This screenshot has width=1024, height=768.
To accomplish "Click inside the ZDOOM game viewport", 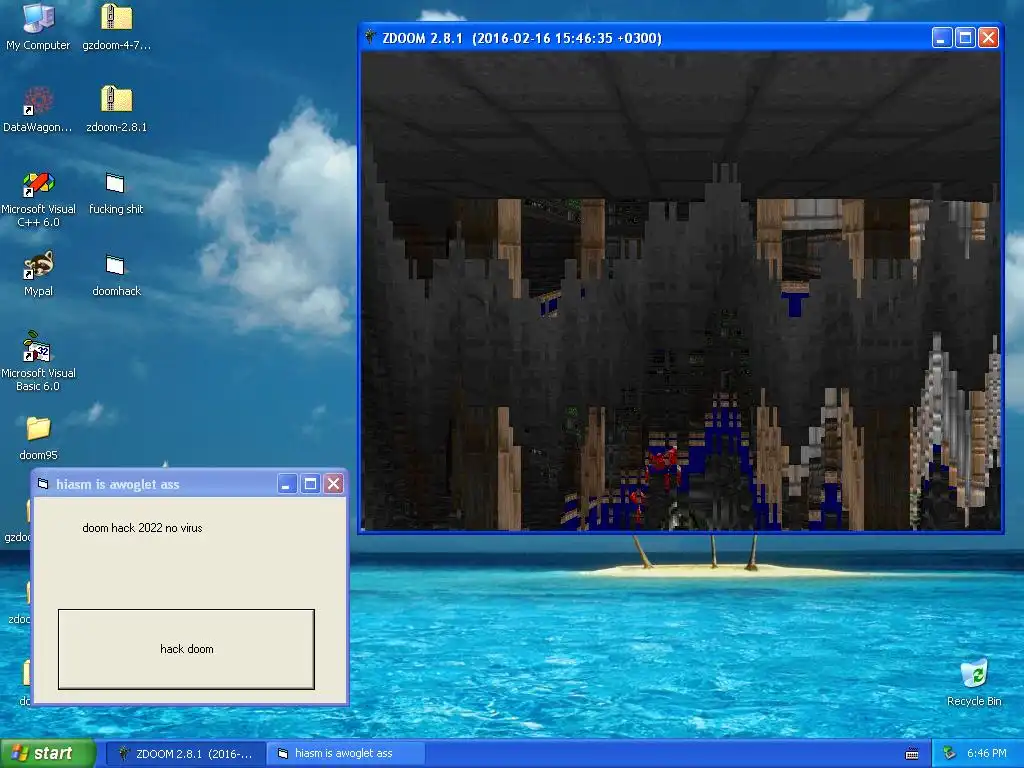I will tap(681, 291).
